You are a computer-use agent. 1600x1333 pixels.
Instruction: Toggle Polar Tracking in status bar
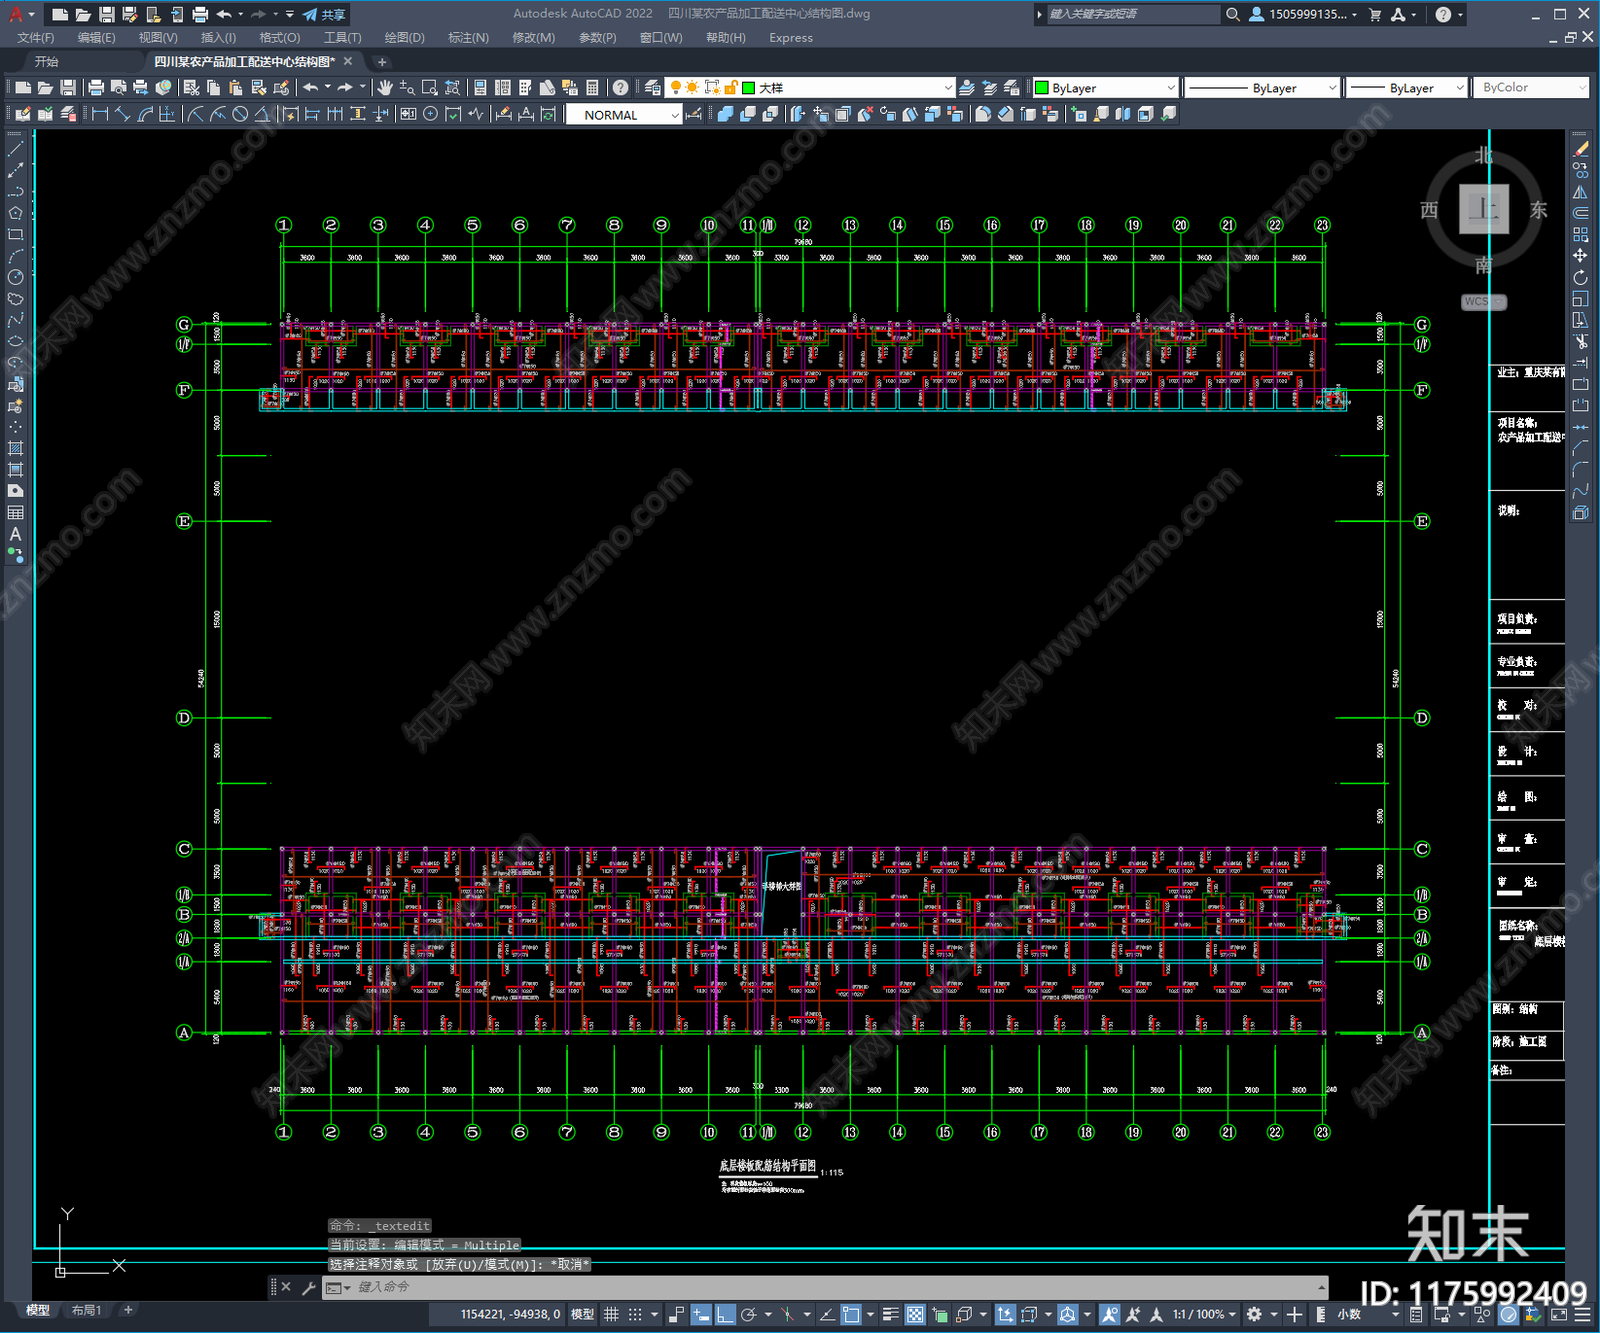[748, 1314]
